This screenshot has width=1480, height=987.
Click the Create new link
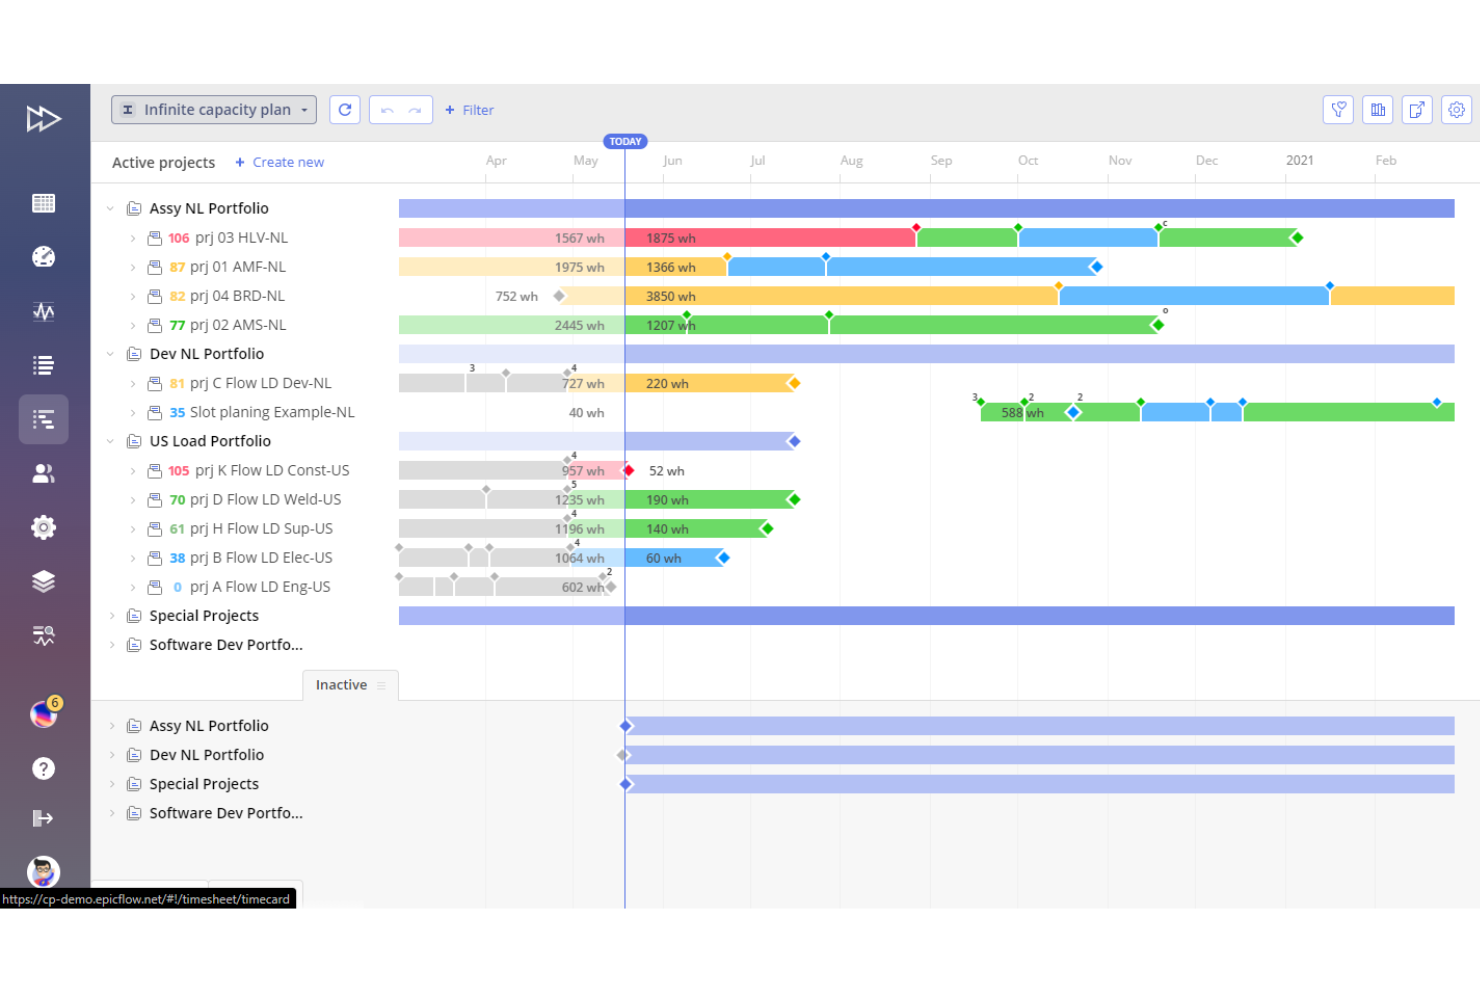click(x=288, y=162)
